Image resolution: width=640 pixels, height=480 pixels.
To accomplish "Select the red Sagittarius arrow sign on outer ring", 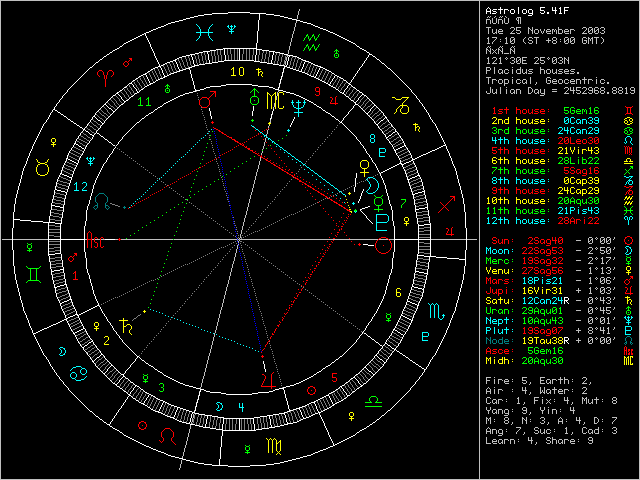I will tap(446, 204).
